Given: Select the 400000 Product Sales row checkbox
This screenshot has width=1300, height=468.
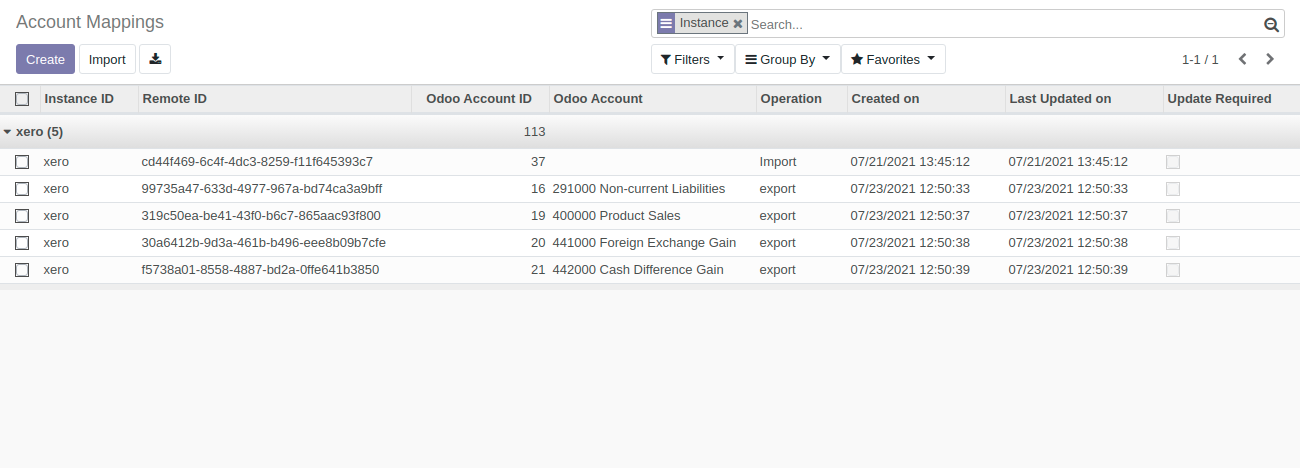Looking at the screenshot, I should [22, 216].
